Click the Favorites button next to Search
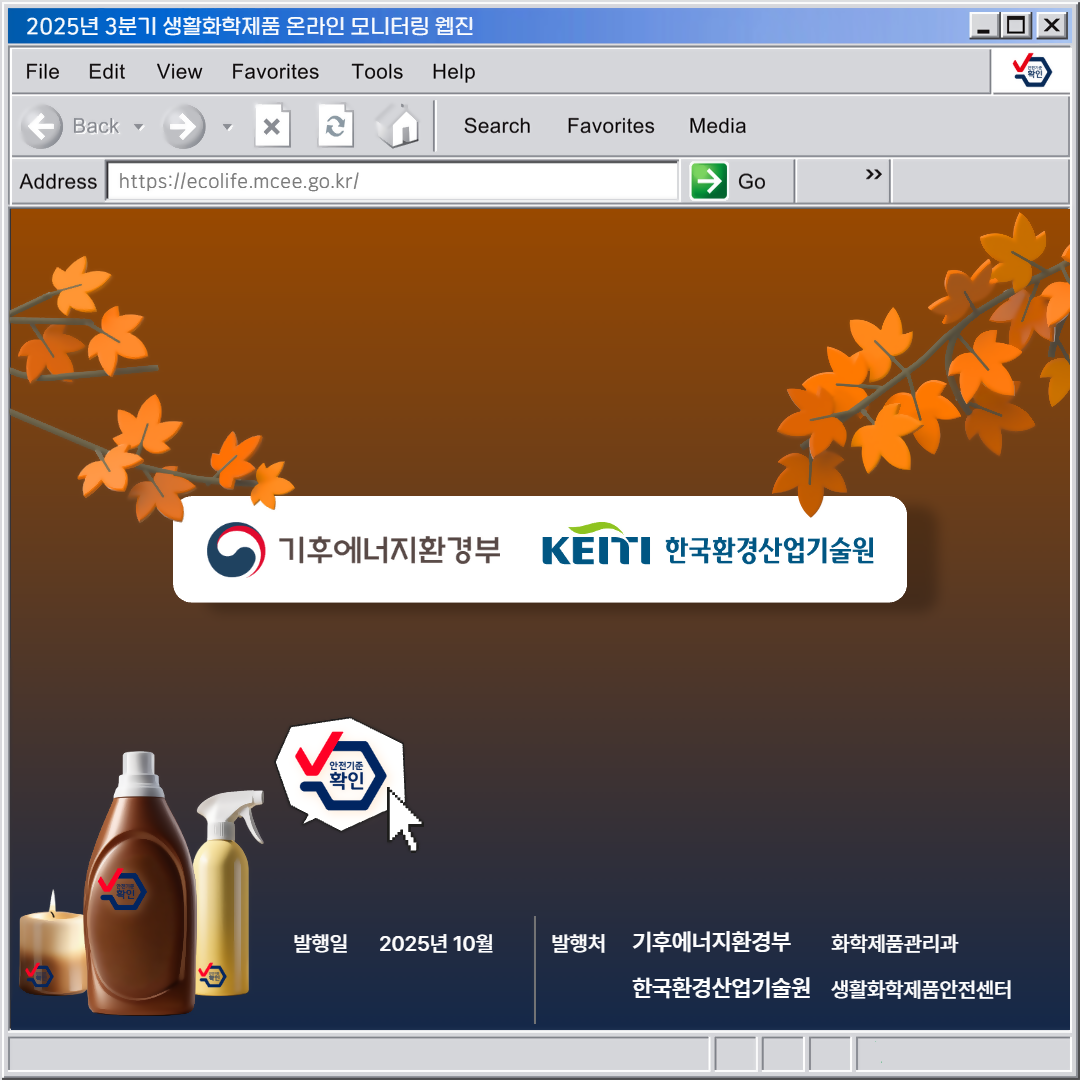 (x=610, y=126)
